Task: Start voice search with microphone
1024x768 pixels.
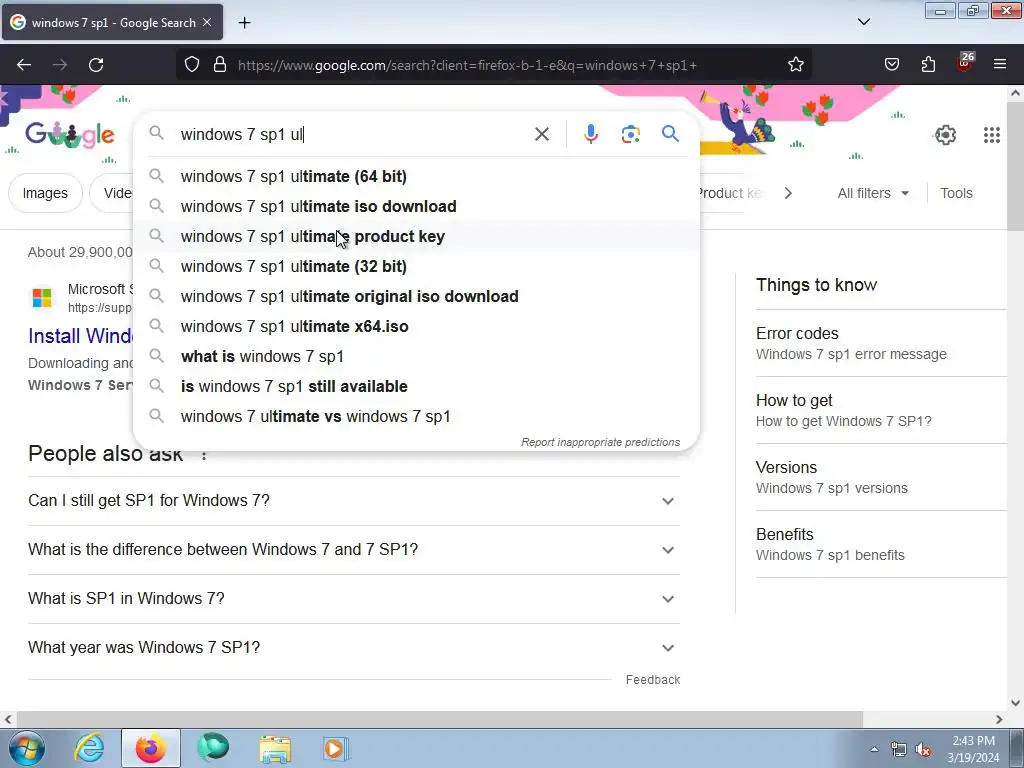Action: click(x=590, y=135)
